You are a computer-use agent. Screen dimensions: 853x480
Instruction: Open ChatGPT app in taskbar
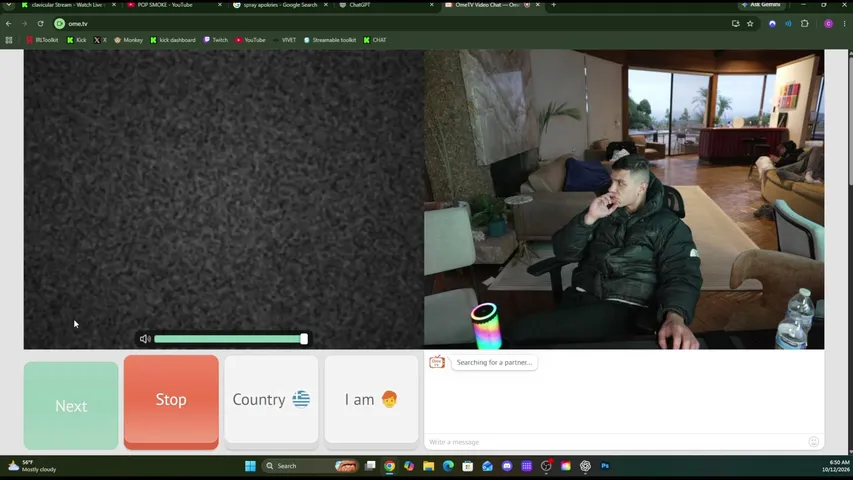(x=585, y=466)
